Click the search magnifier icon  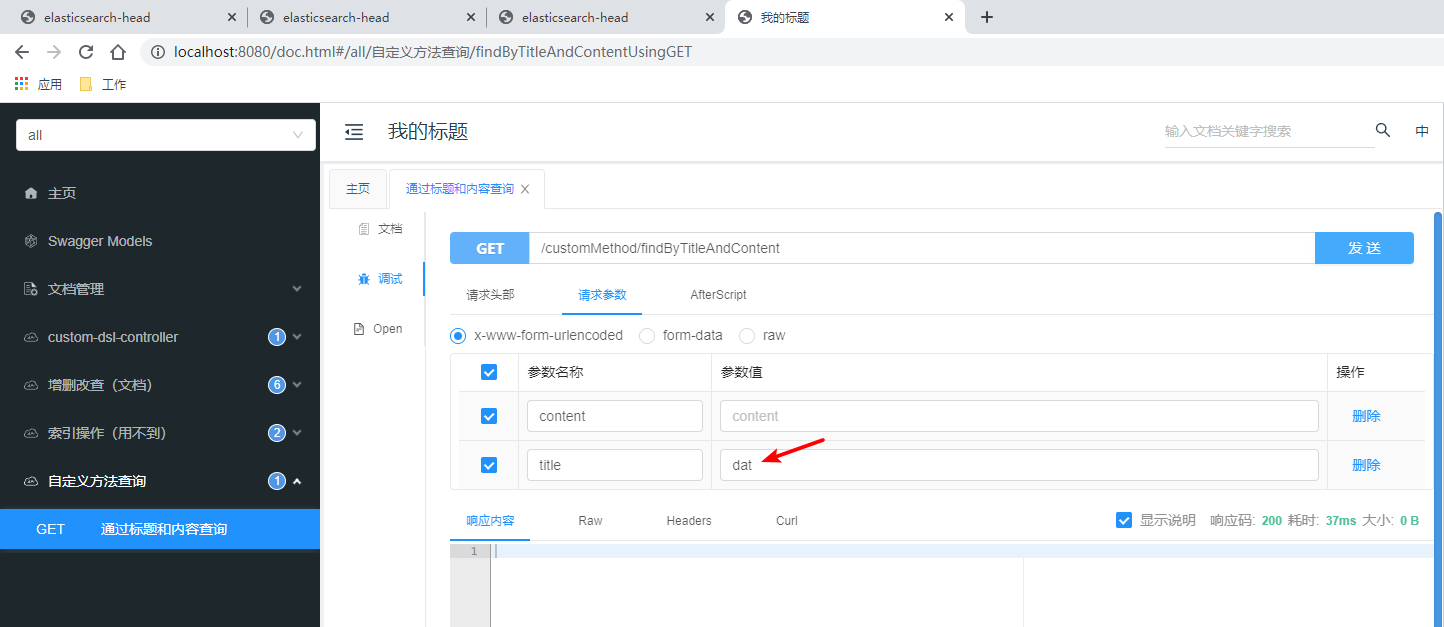1383,130
